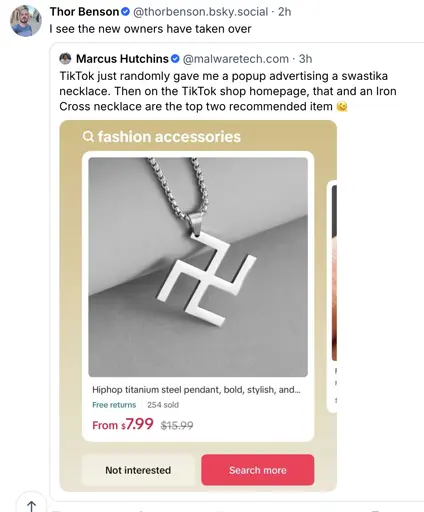Viewport: 424px width, 512px height.
Task: Click the 2h post timestamp
Action: coord(285,12)
